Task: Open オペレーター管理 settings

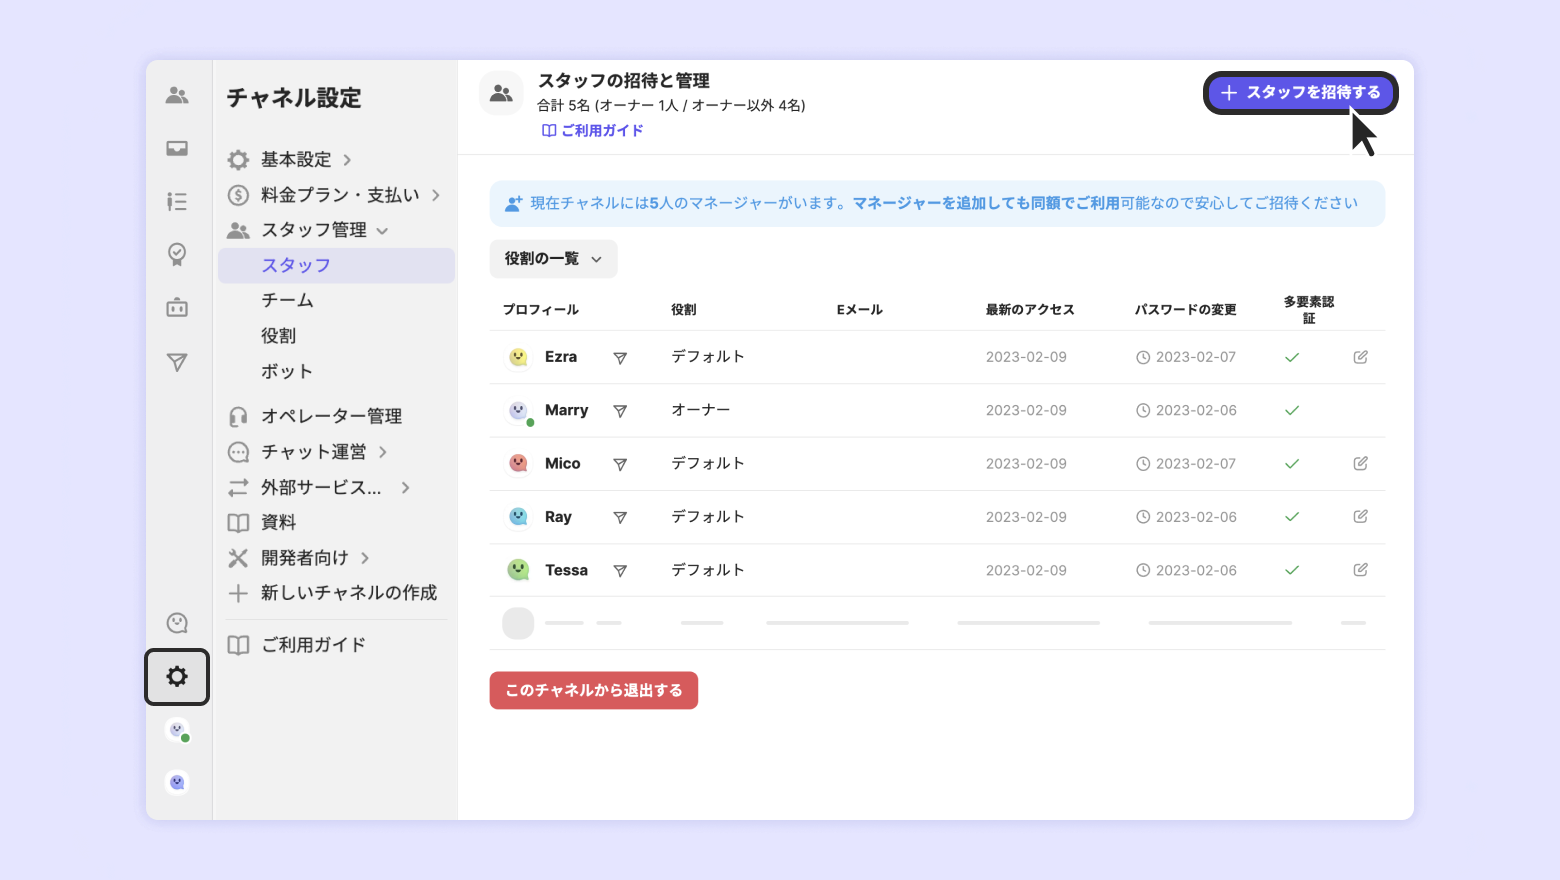Action: click(331, 416)
